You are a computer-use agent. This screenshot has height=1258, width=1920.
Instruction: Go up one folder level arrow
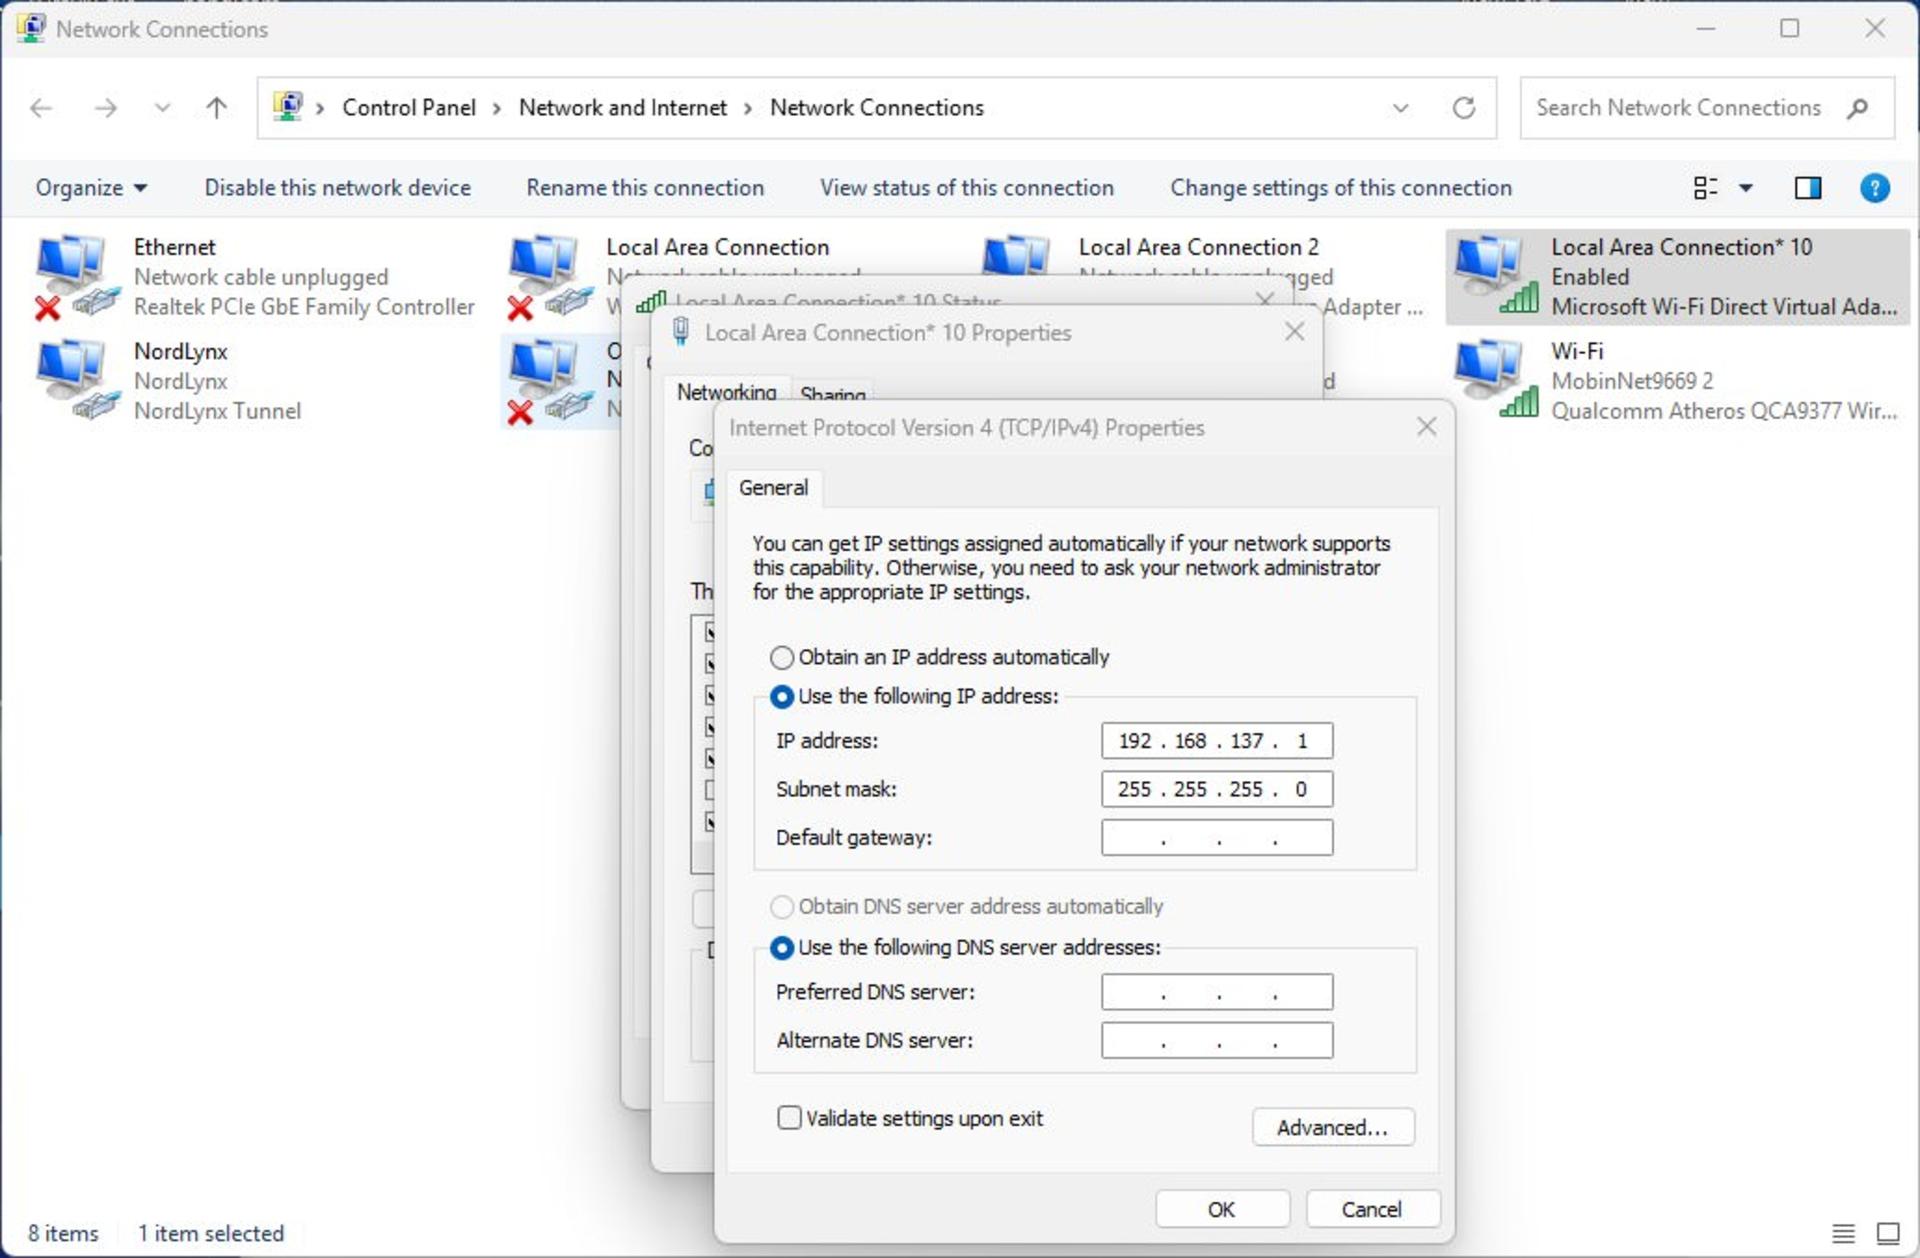coord(217,108)
